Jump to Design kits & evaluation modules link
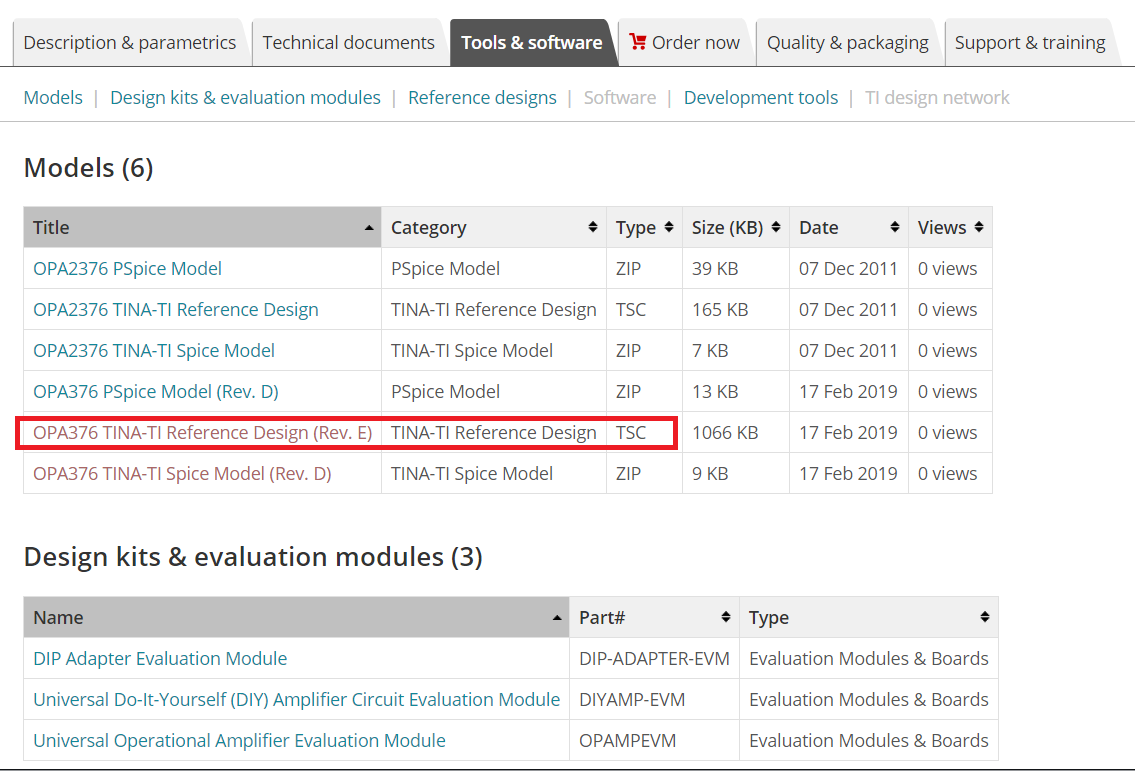 (245, 98)
